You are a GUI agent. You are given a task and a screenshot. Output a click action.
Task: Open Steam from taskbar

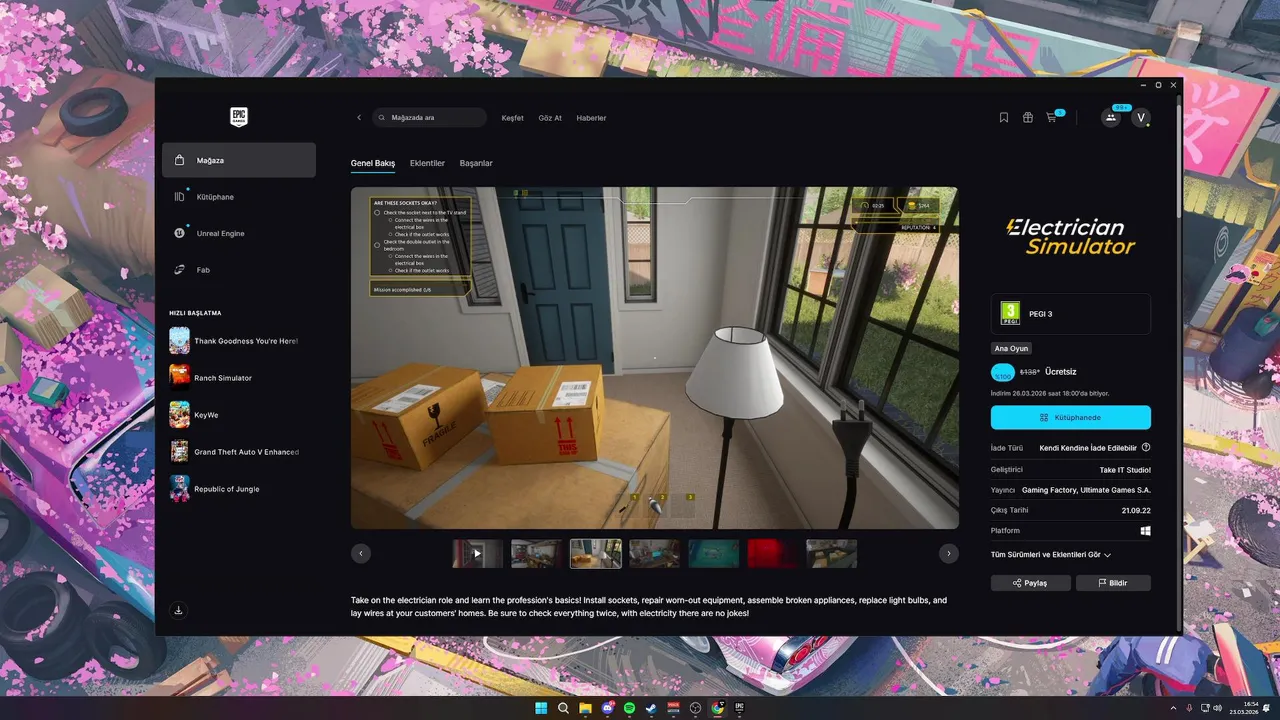coord(651,708)
